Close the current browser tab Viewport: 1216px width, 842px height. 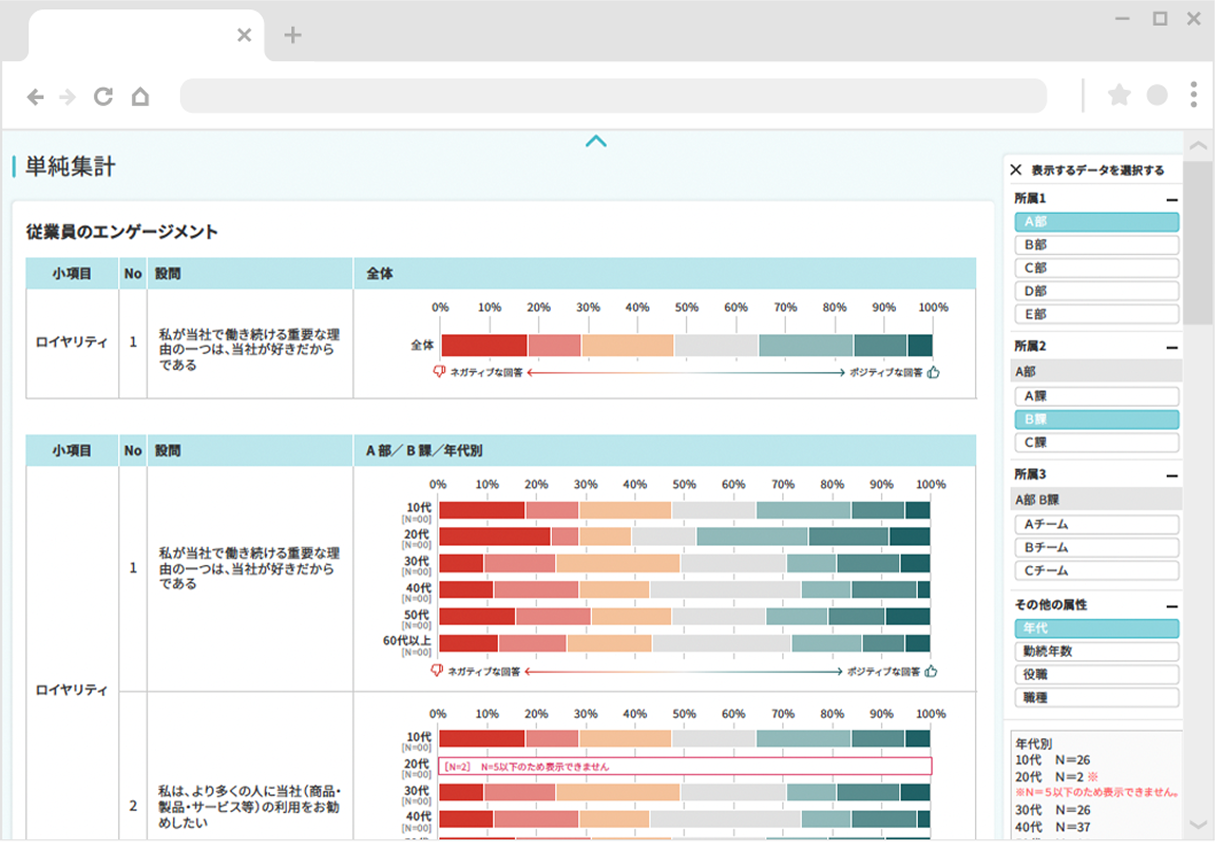[244, 35]
